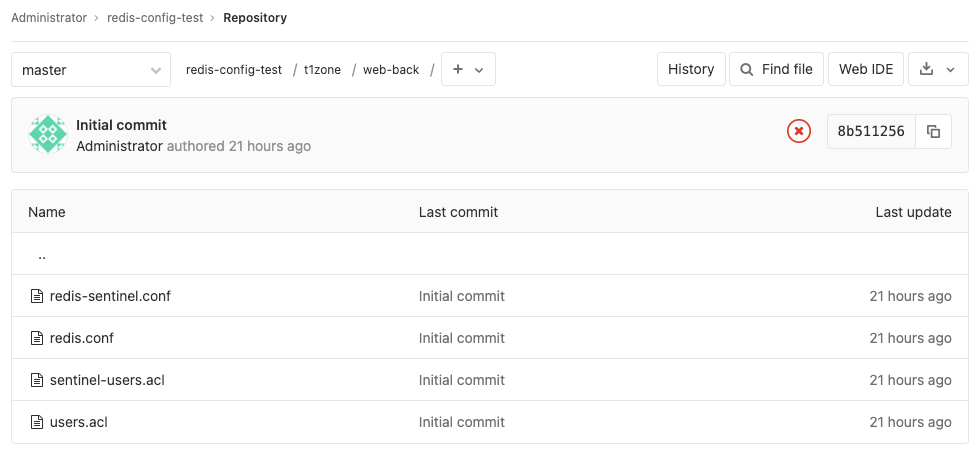The height and width of the screenshot is (455, 976).
Task: Click the sentinel-users.acl file icon
Action: (x=37, y=380)
